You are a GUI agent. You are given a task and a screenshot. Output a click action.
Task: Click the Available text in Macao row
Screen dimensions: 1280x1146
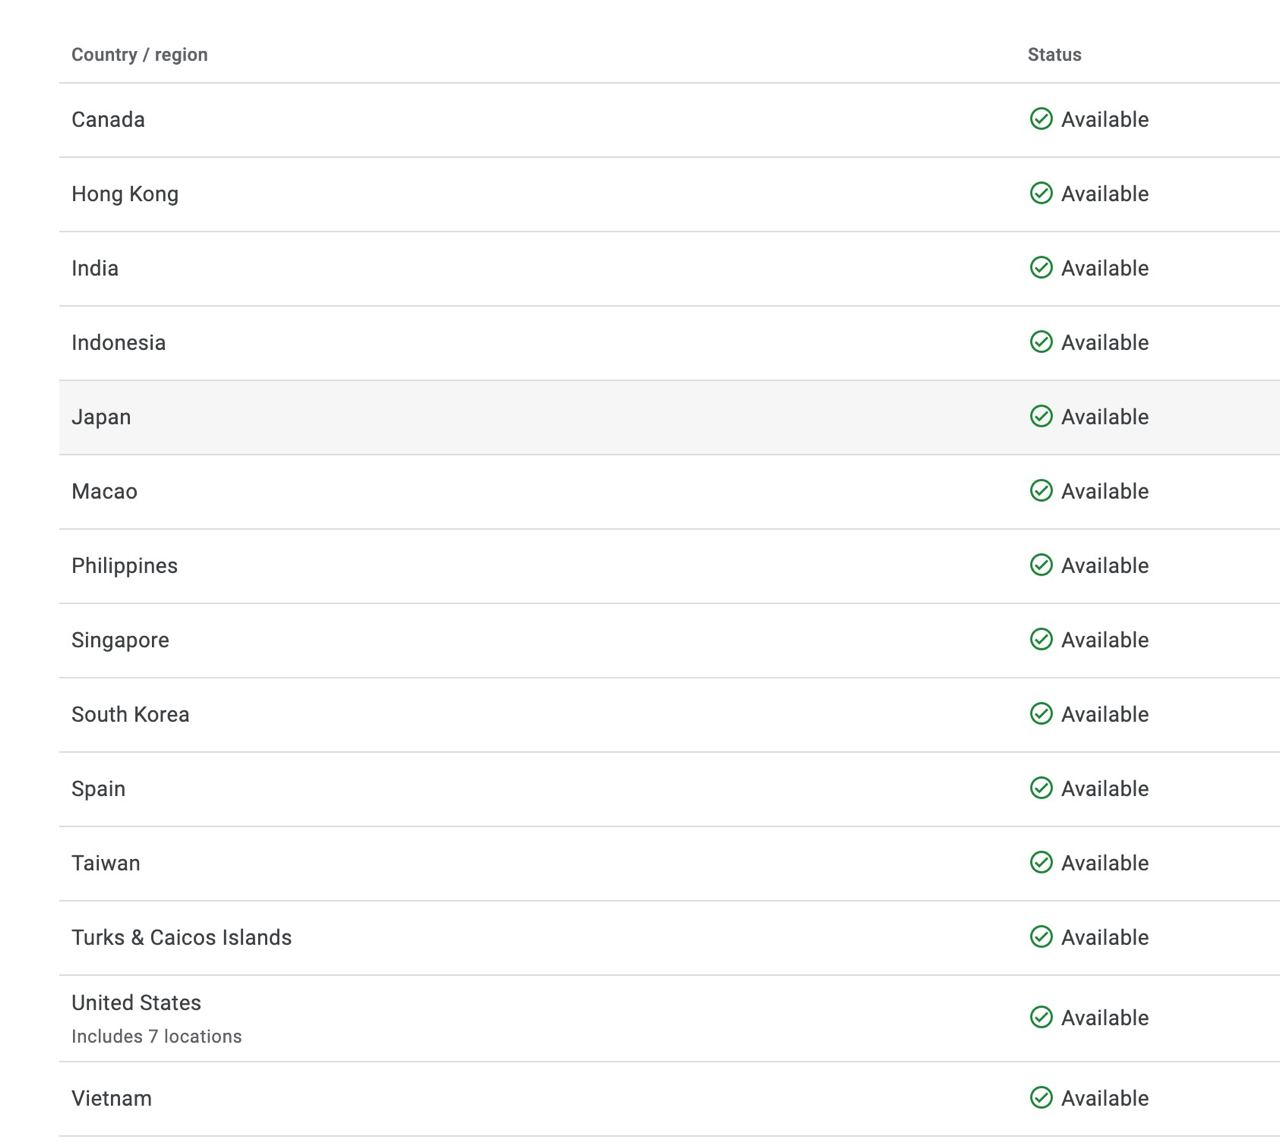pos(1104,491)
